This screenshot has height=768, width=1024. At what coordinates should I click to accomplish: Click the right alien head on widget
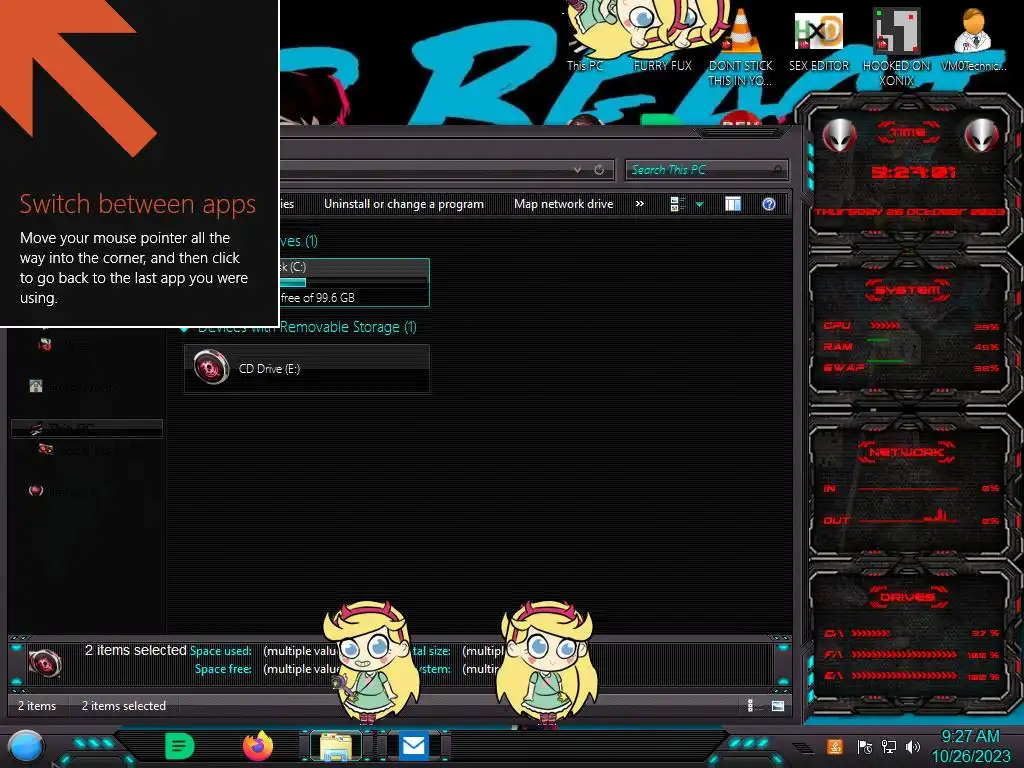tap(981, 135)
